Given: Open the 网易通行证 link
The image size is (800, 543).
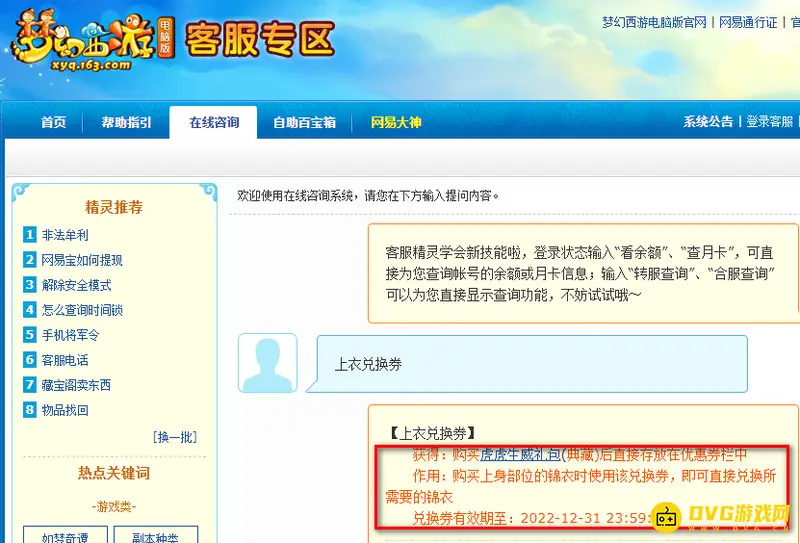Looking at the screenshot, I should tap(748, 22).
